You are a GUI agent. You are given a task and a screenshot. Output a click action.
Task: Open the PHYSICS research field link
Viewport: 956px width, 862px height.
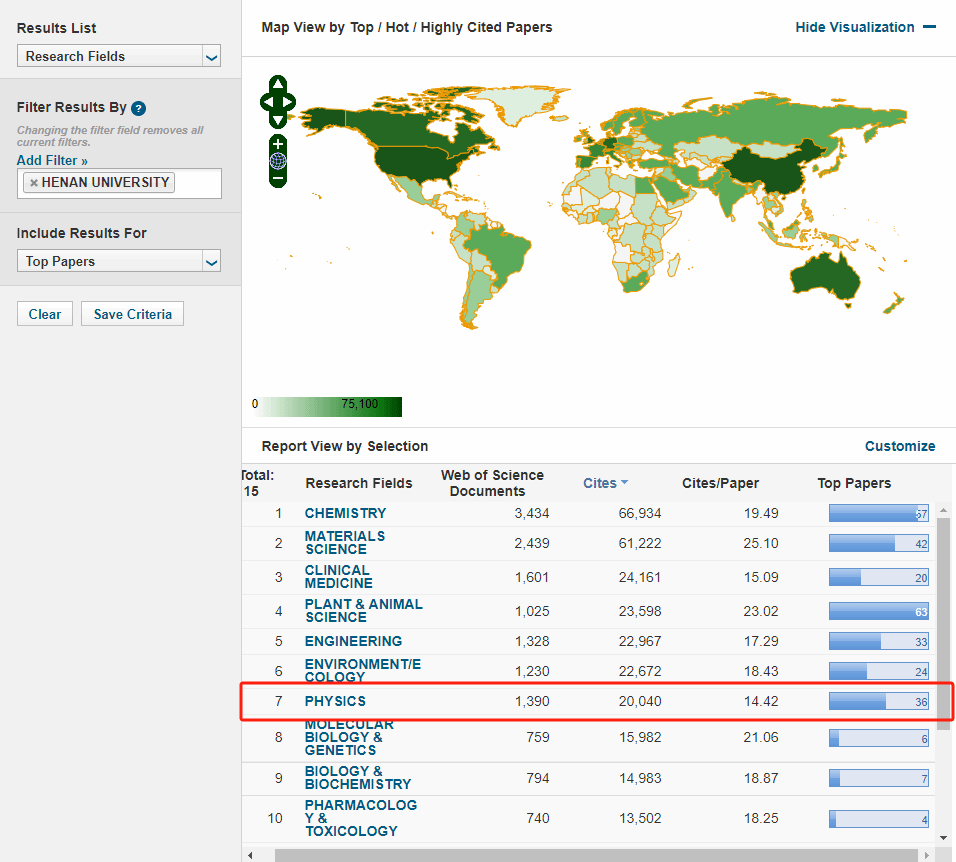click(335, 702)
